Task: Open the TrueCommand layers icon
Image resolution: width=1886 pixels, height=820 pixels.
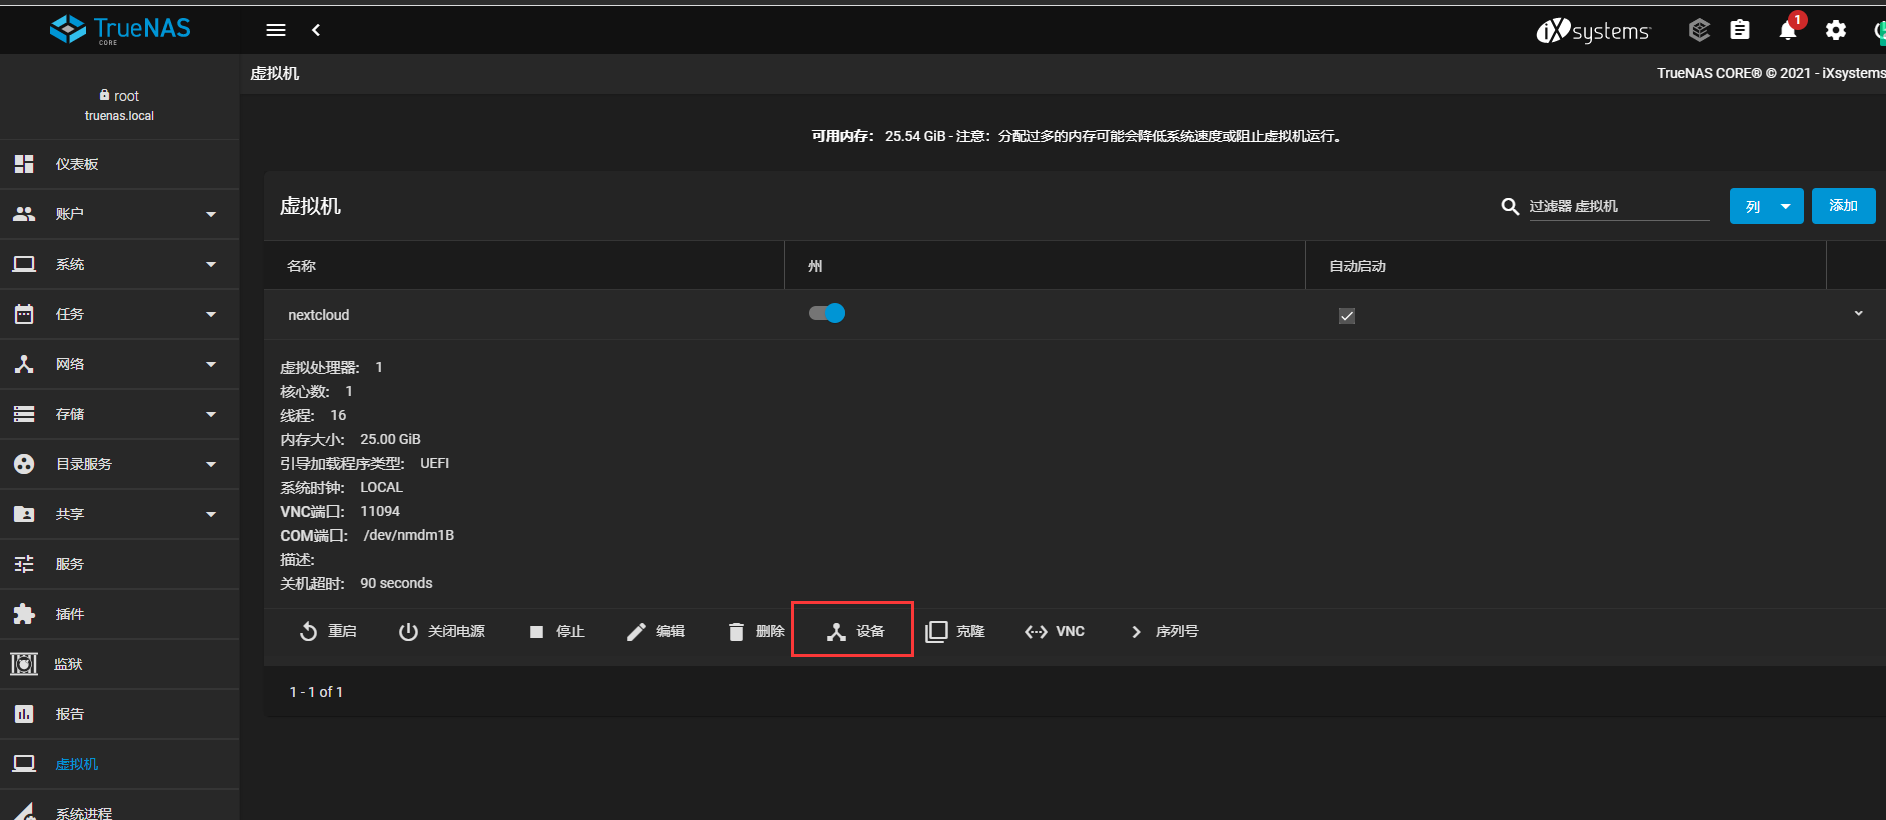Action: coord(1699,30)
